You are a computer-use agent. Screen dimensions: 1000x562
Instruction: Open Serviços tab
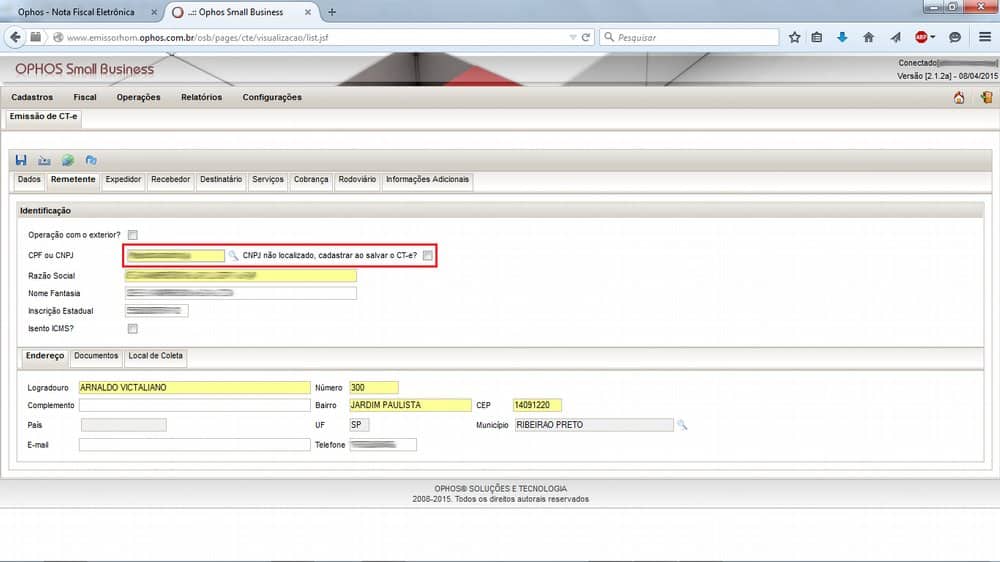pos(268,180)
